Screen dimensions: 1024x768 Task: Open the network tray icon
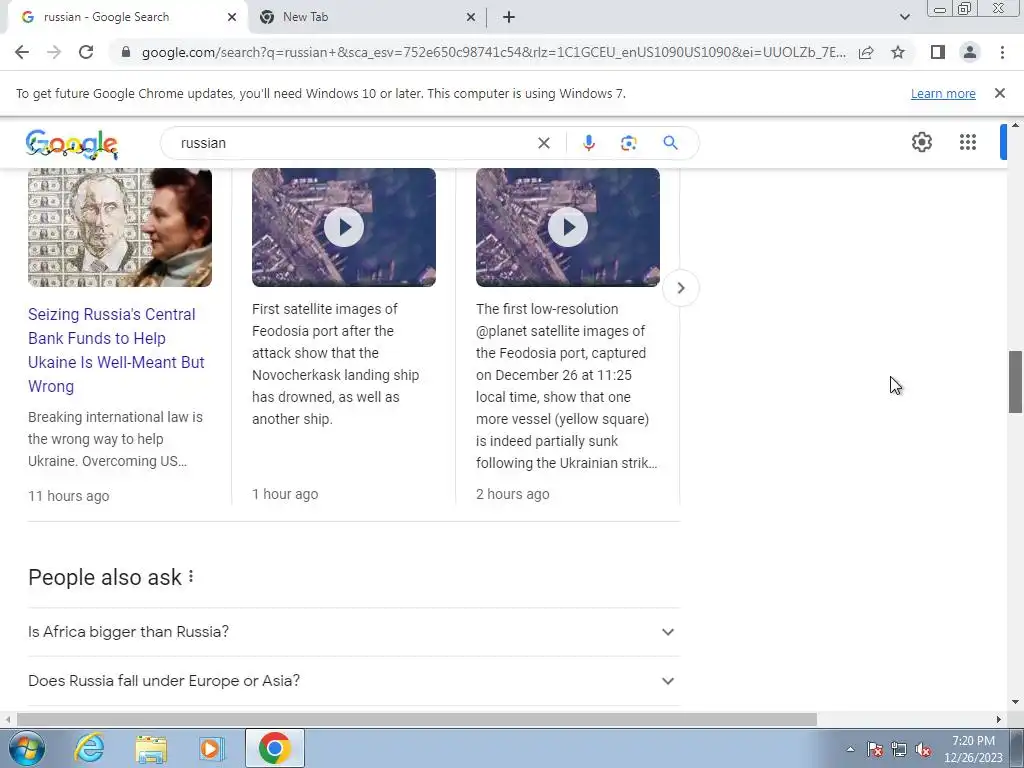[x=899, y=749]
